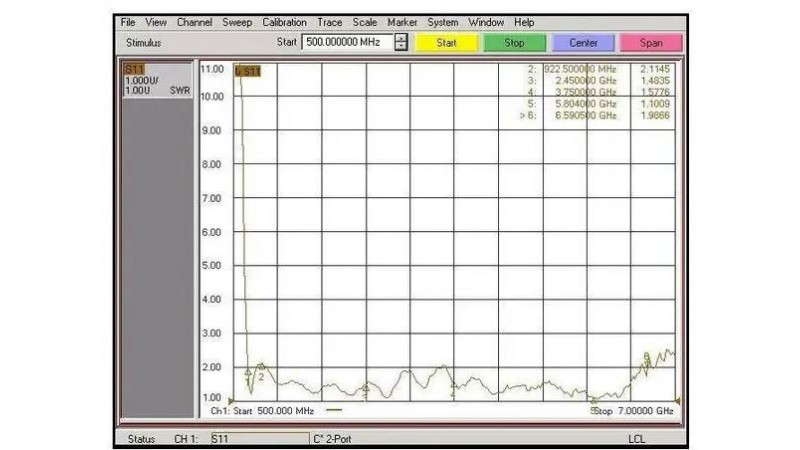
Task: Open the Sweep menu
Action: (237, 22)
